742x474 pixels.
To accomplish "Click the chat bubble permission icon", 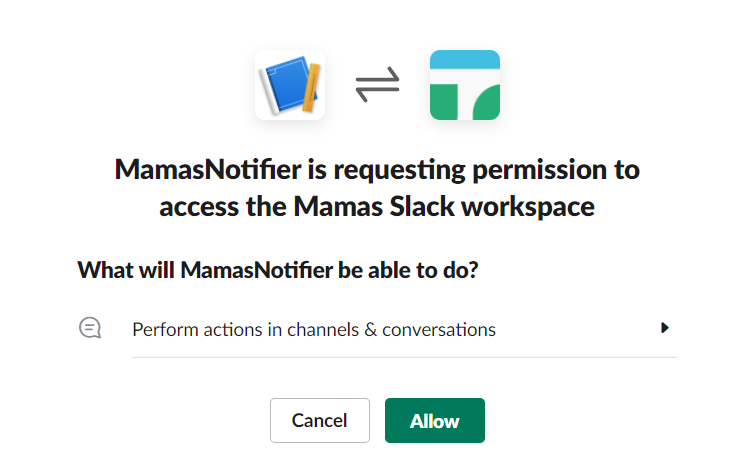I will coord(90,328).
